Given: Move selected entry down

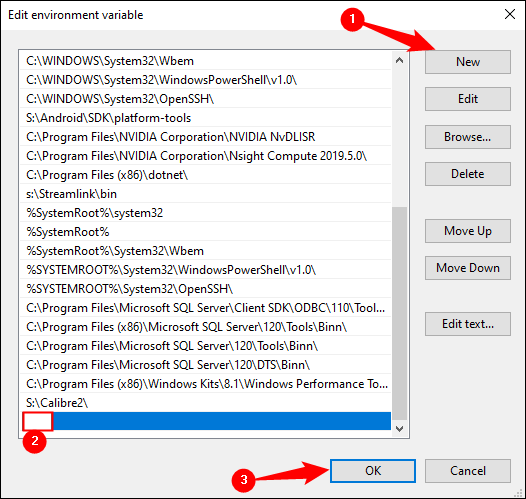Looking at the screenshot, I should pyautogui.click(x=468, y=268).
